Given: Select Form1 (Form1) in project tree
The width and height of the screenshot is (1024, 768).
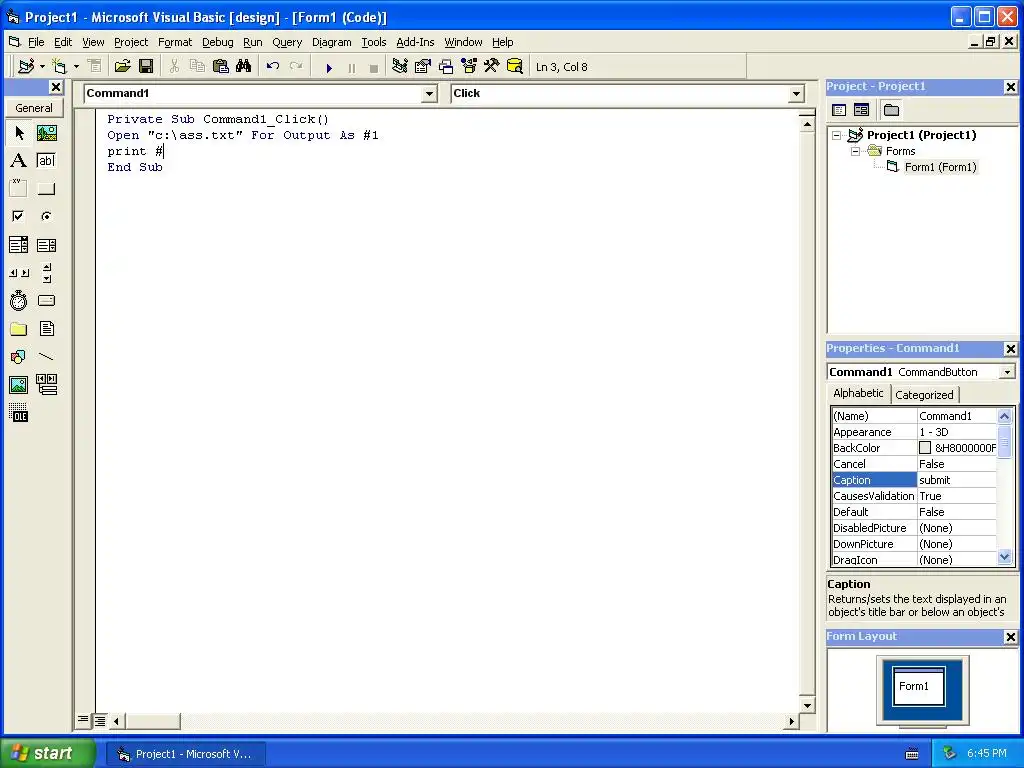Looking at the screenshot, I should 940,167.
